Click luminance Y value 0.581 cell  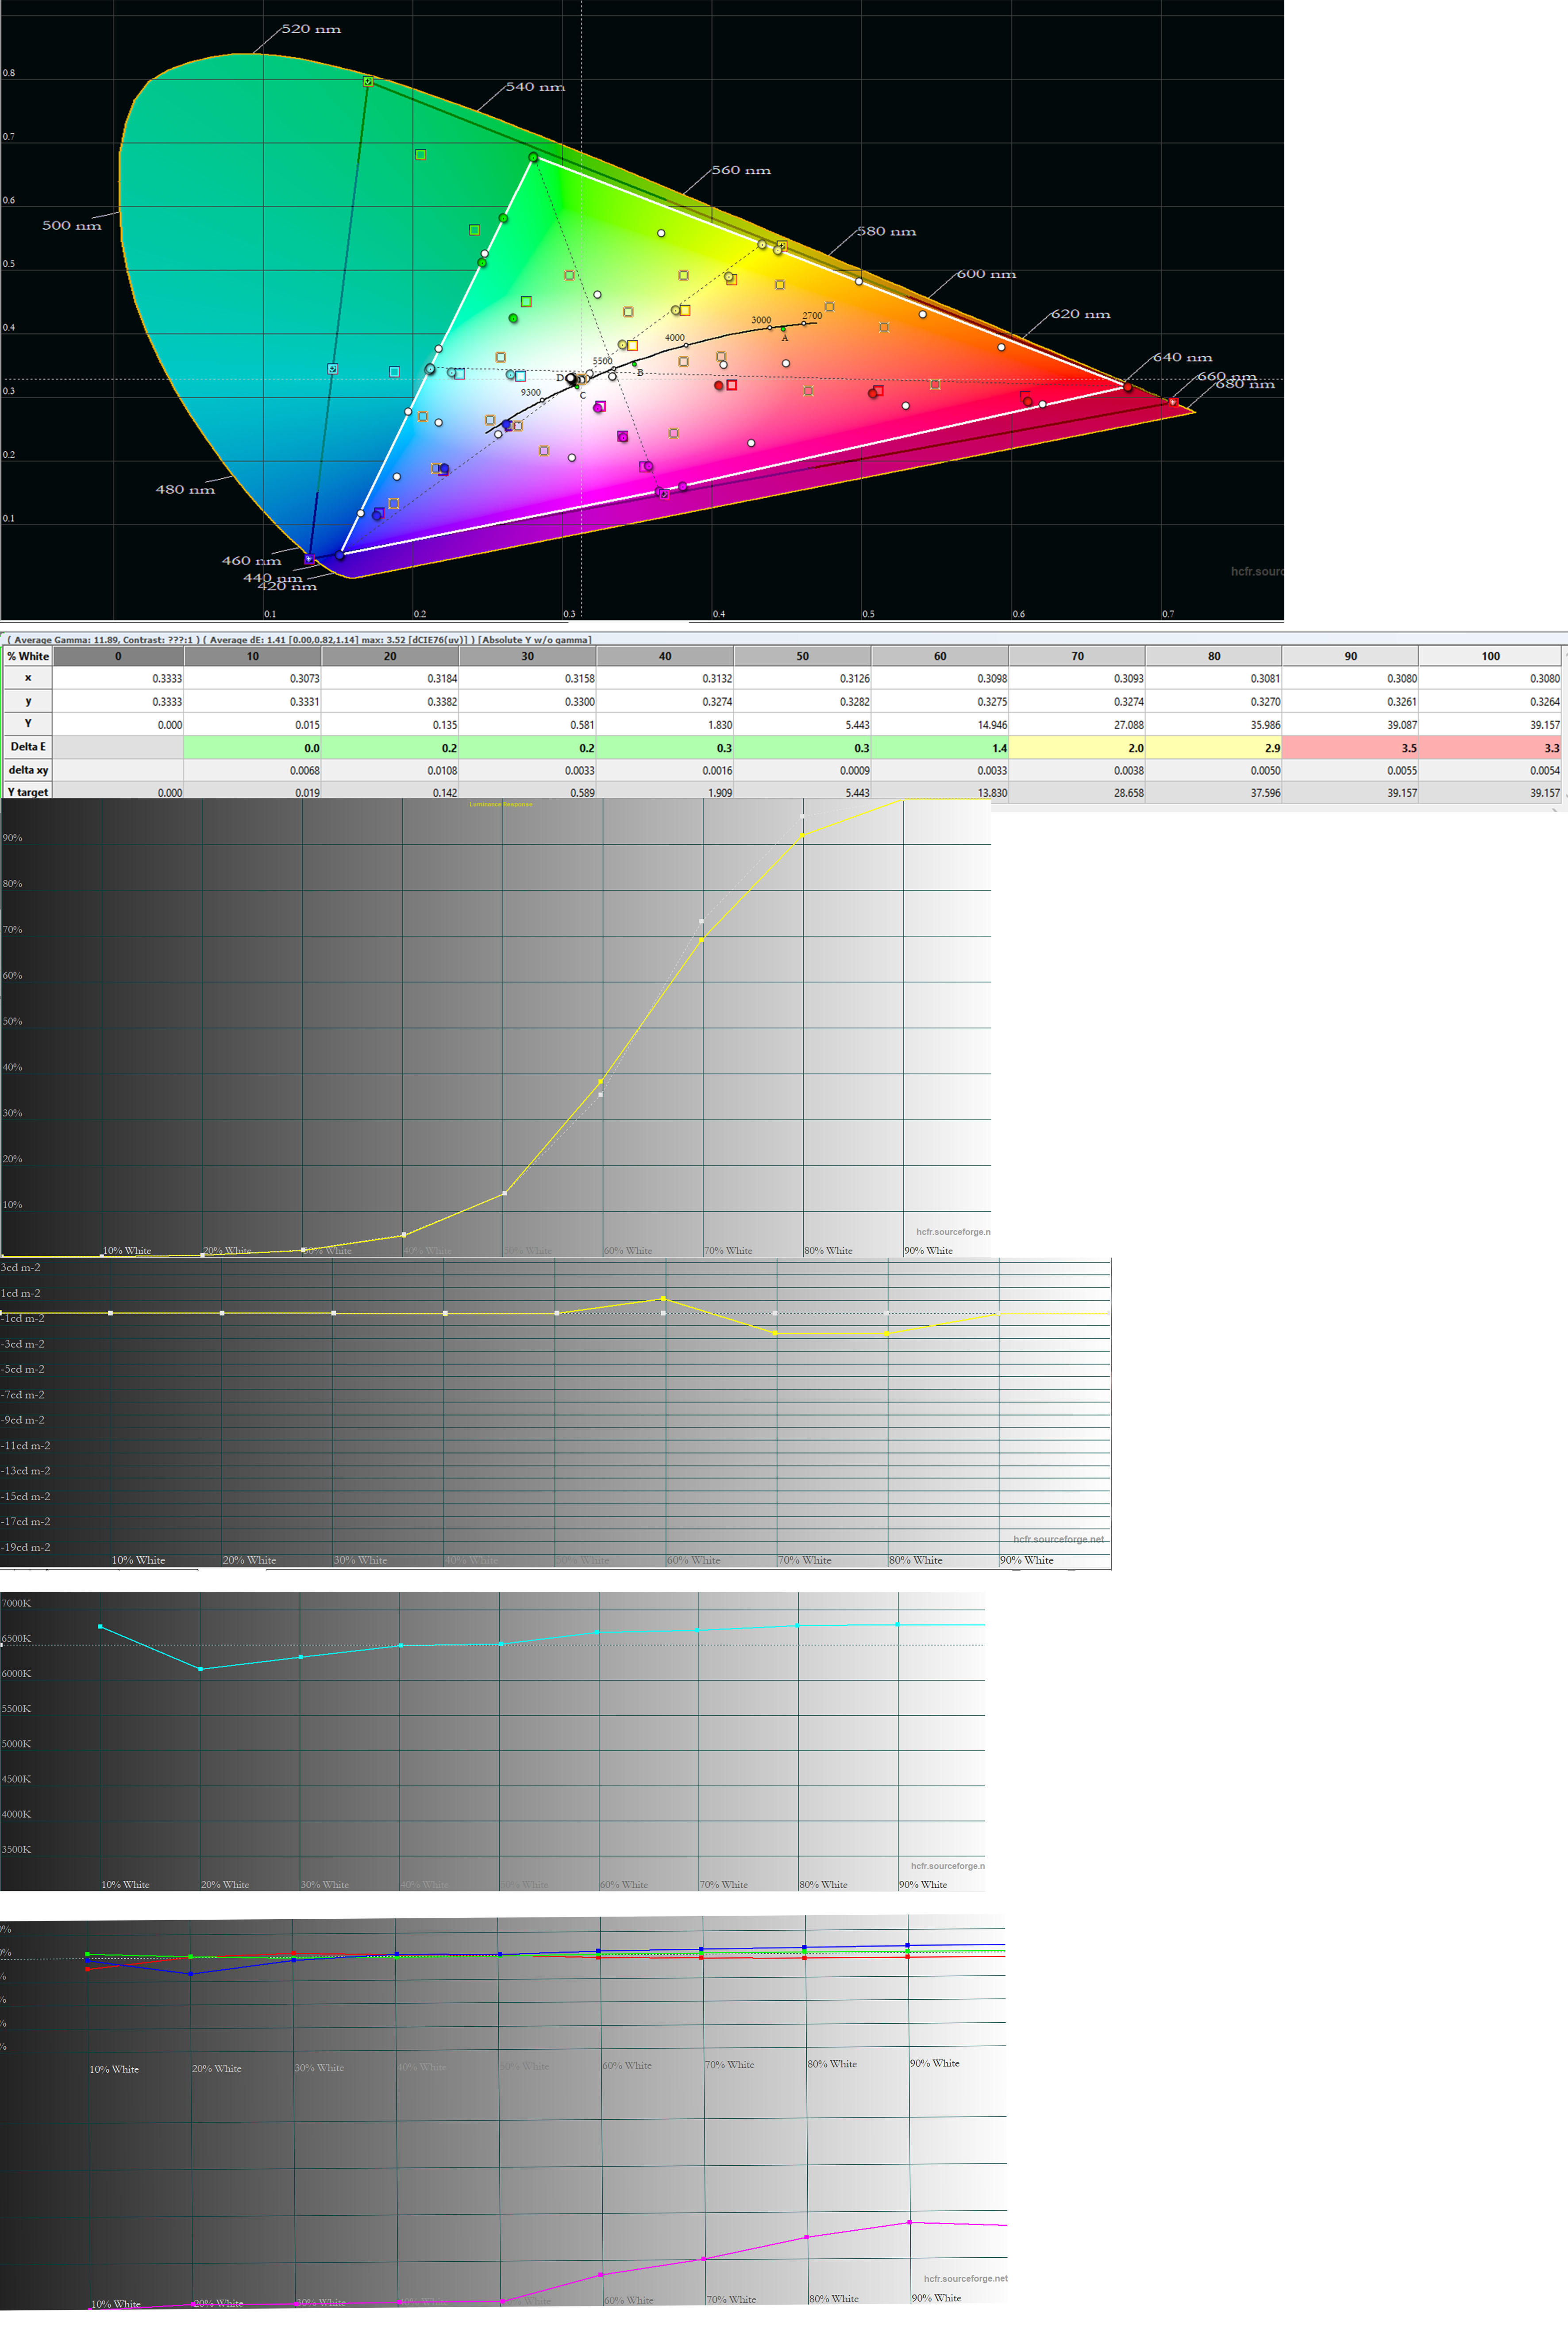click(x=527, y=724)
